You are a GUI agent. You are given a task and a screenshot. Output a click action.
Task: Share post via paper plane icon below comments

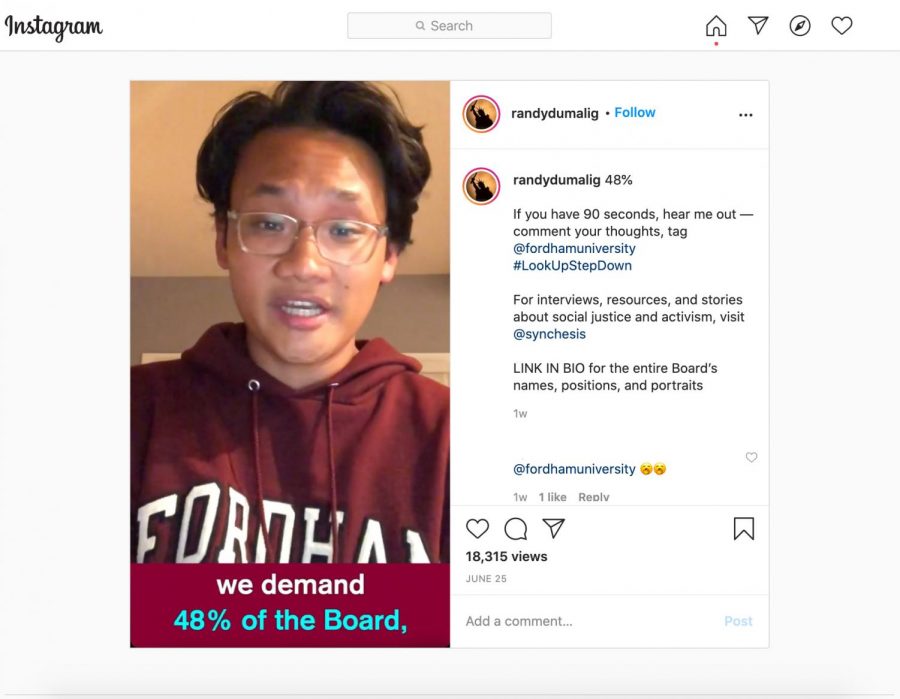554,528
